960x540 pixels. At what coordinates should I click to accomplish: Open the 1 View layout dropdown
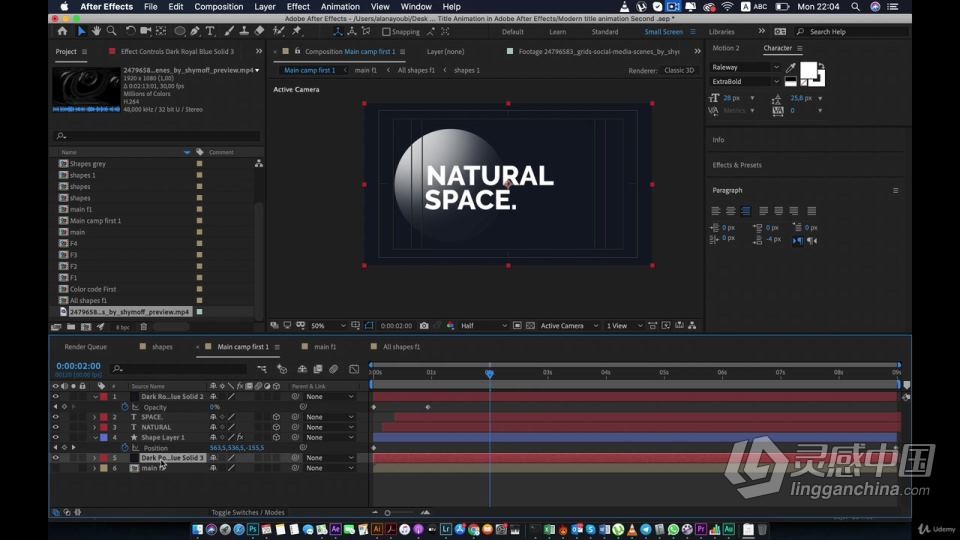click(x=624, y=326)
